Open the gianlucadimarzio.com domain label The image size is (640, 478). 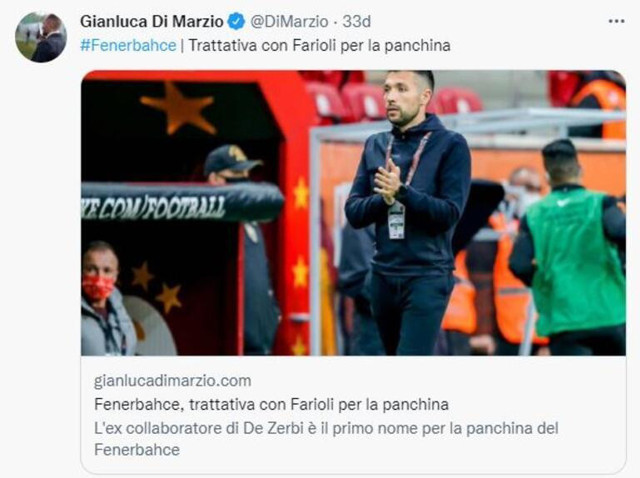(x=173, y=380)
